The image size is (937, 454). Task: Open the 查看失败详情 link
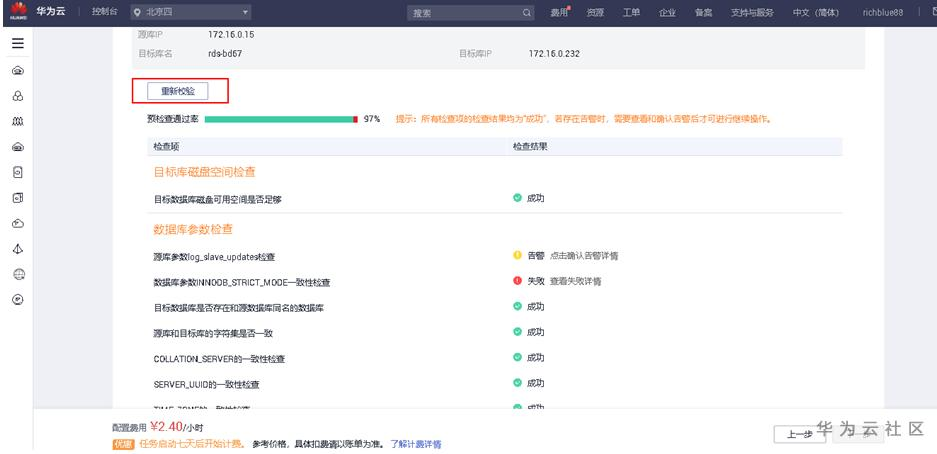tap(575, 281)
